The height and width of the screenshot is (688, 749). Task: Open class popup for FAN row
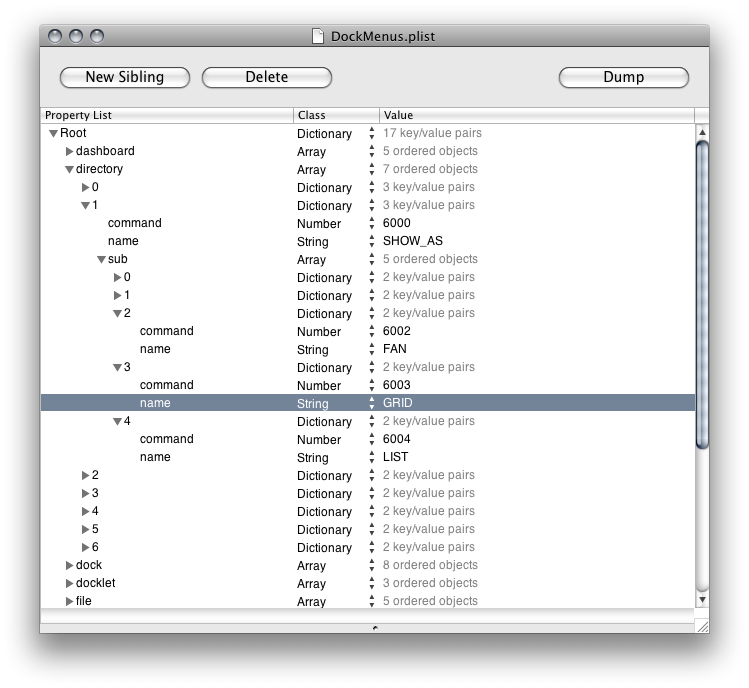372,349
